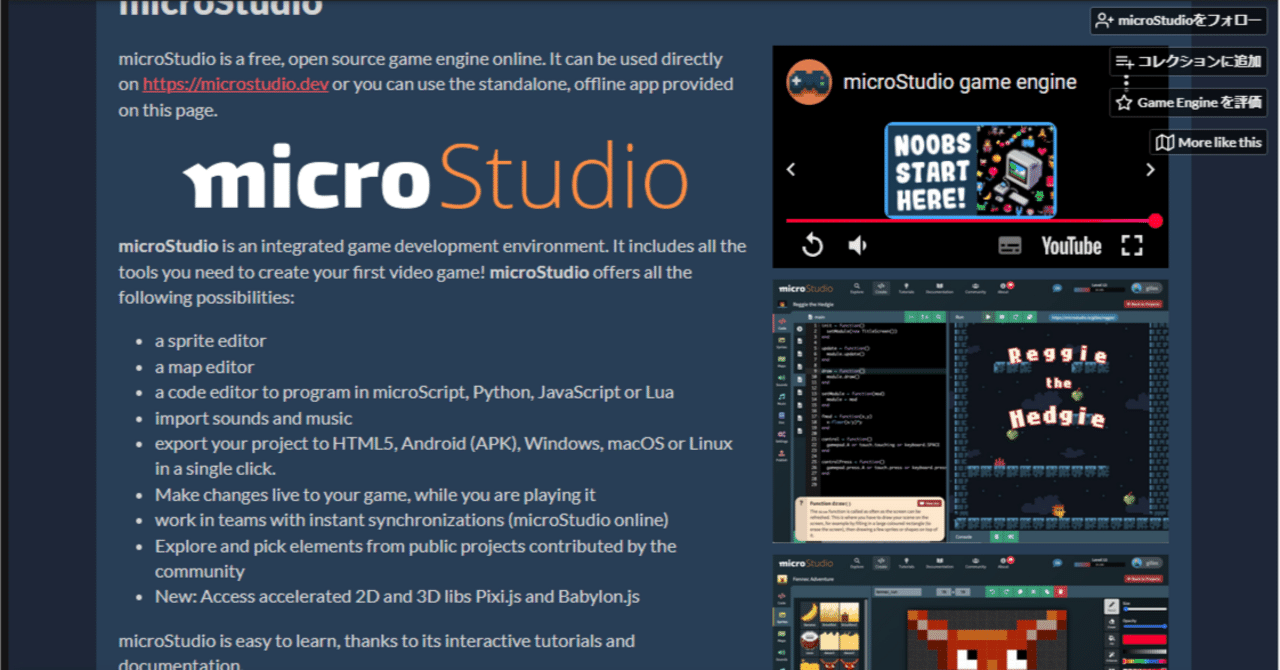
Task: Open the https://microstudio.dev link
Action: tap(234, 84)
